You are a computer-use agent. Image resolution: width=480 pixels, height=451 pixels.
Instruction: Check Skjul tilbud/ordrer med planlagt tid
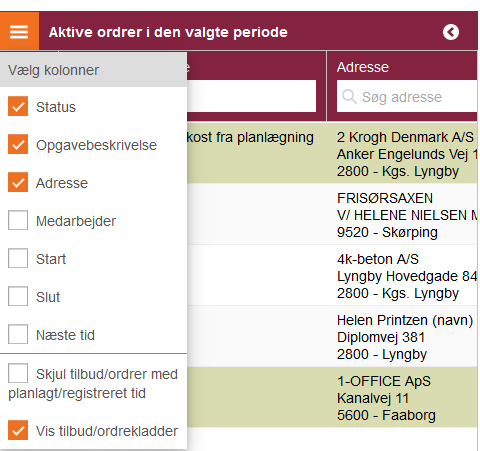[18, 374]
